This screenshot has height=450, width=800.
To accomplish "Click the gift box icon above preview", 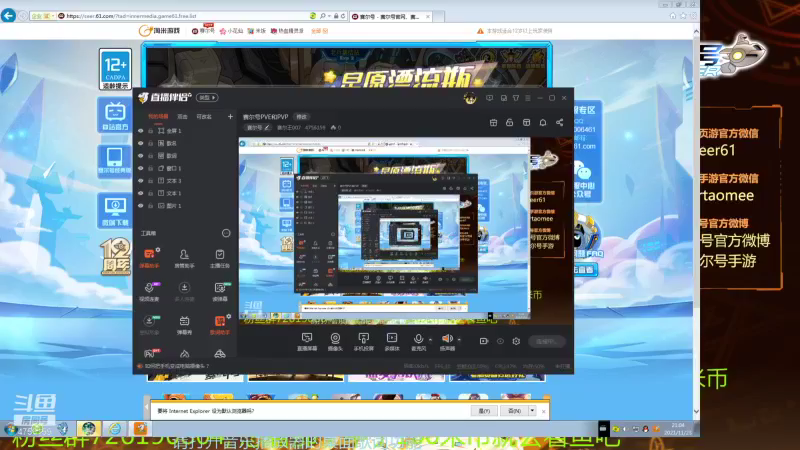I will point(493,122).
